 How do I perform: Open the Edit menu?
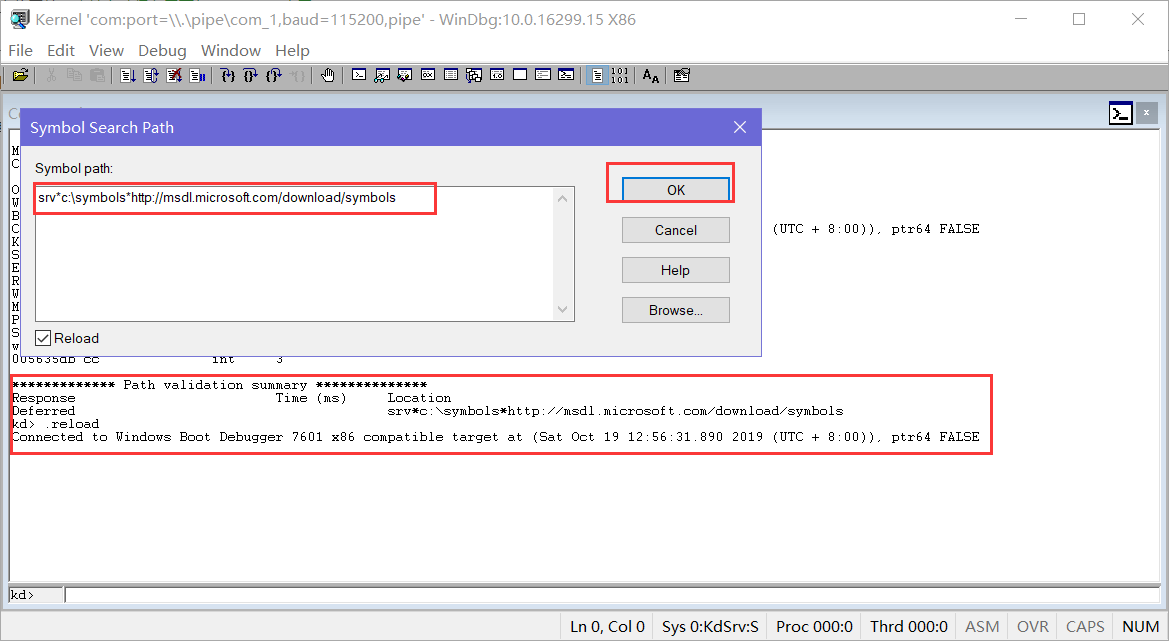[x=60, y=51]
